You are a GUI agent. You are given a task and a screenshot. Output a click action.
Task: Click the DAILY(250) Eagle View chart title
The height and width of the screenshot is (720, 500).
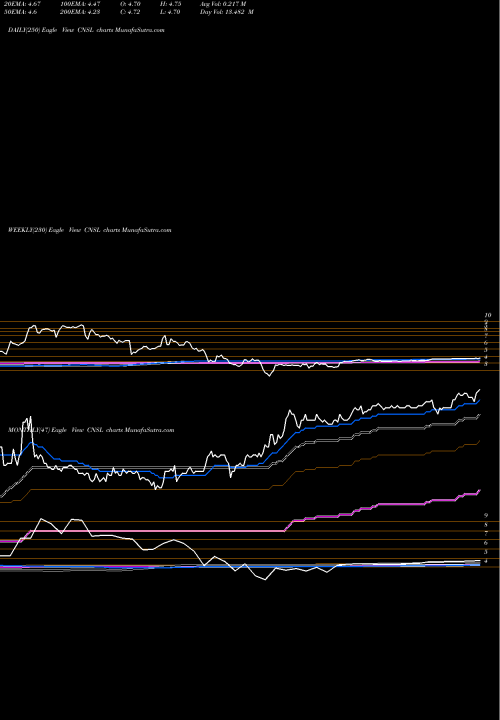point(86,30)
